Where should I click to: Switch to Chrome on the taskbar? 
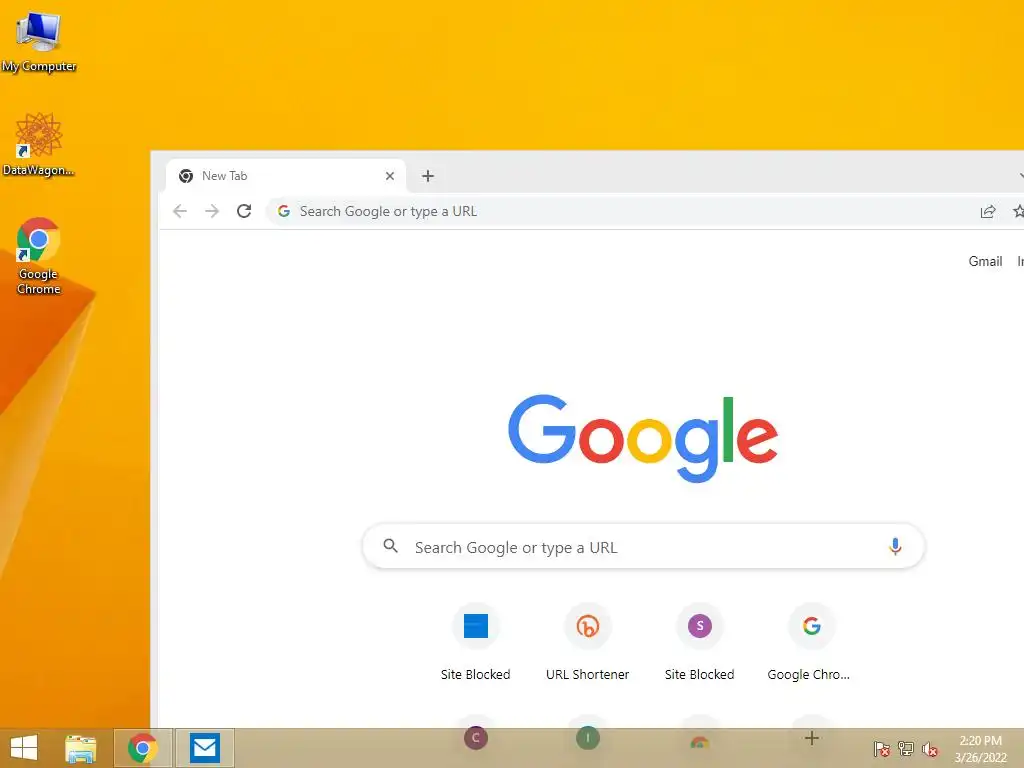143,748
